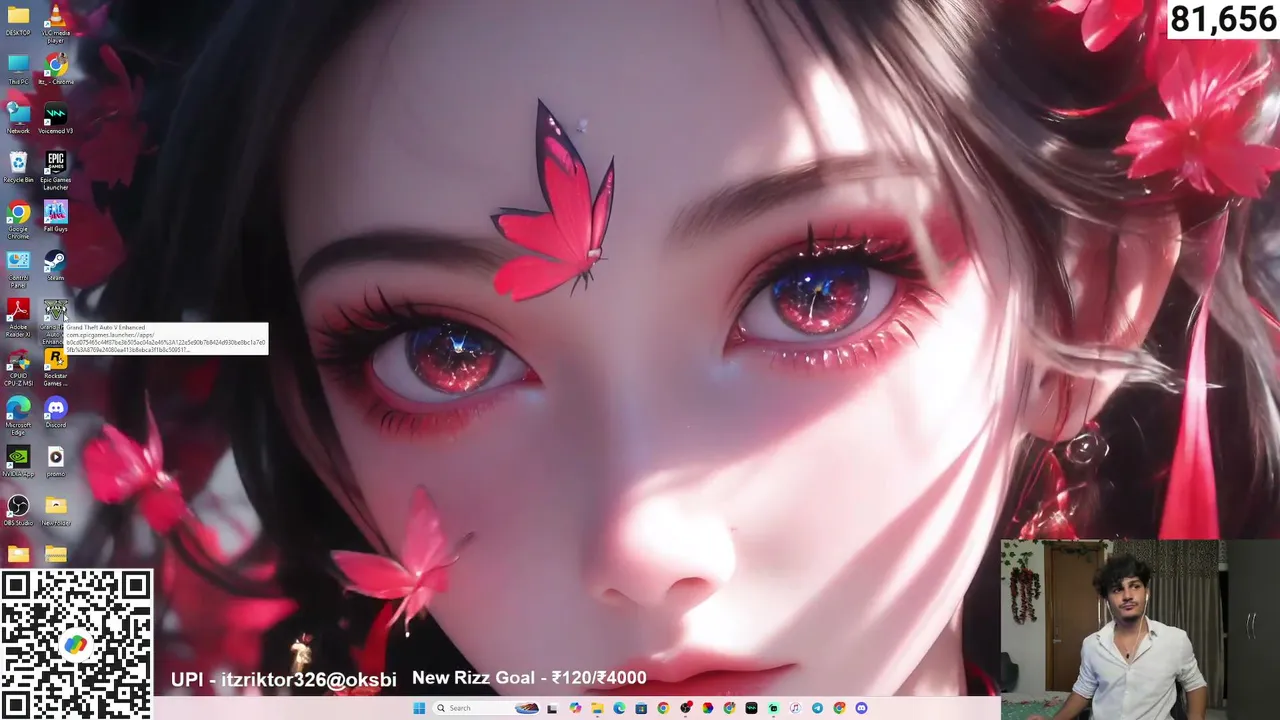Open File Explorer from the taskbar
Viewport: 1280px width, 720px height.
pyautogui.click(x=597, y=708)
